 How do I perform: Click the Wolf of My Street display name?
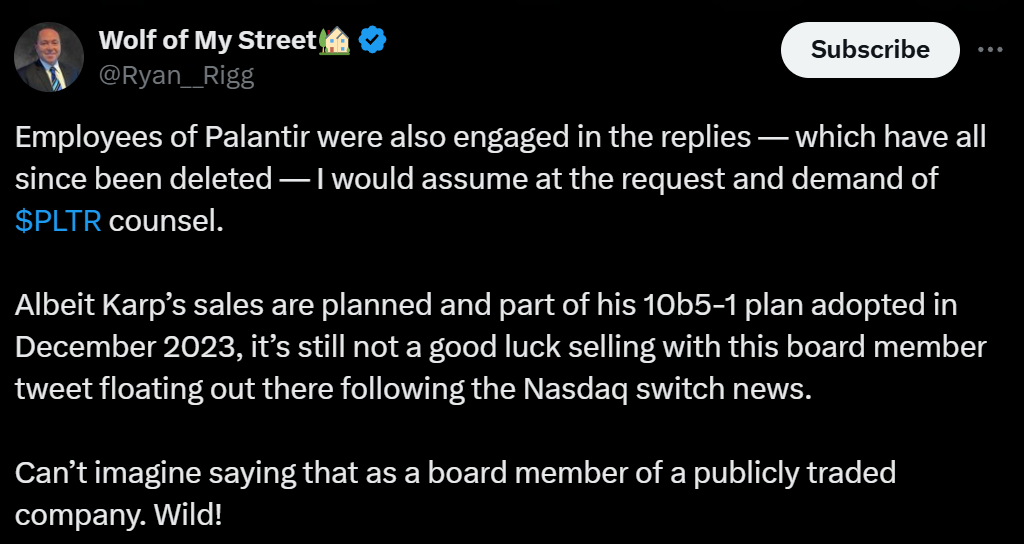click(x=207, y=41)
